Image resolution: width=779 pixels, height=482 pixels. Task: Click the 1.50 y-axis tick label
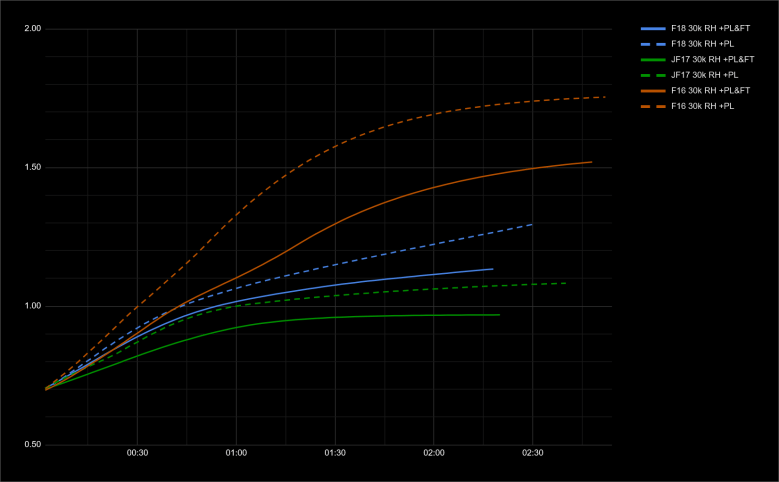click(x=32, y=168)
